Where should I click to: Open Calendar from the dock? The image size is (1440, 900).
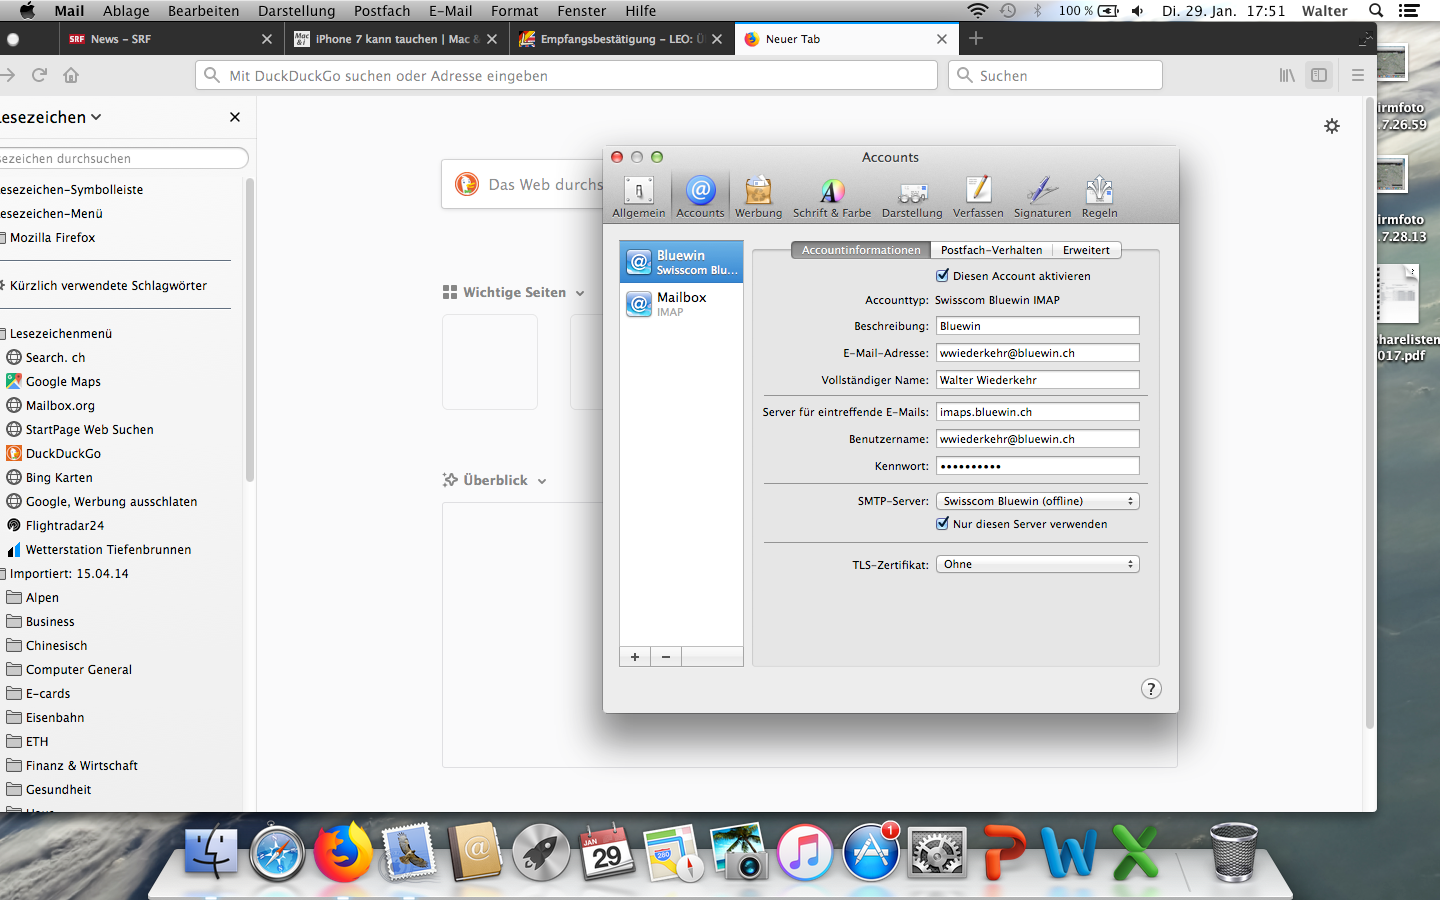coord(607,852)
